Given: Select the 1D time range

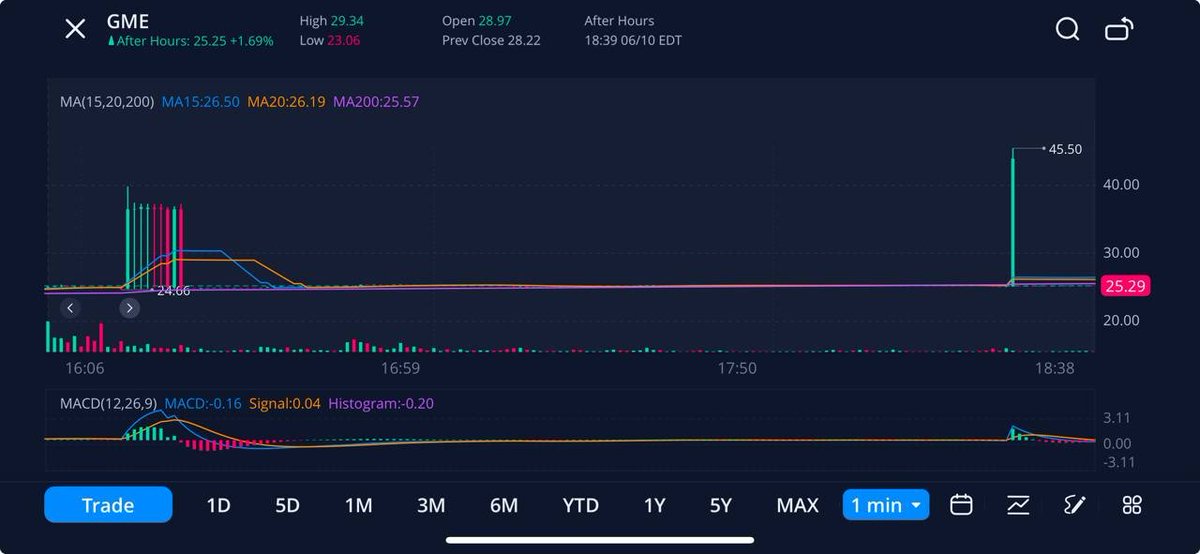Looking at the screenshot, I should [218, 506].
